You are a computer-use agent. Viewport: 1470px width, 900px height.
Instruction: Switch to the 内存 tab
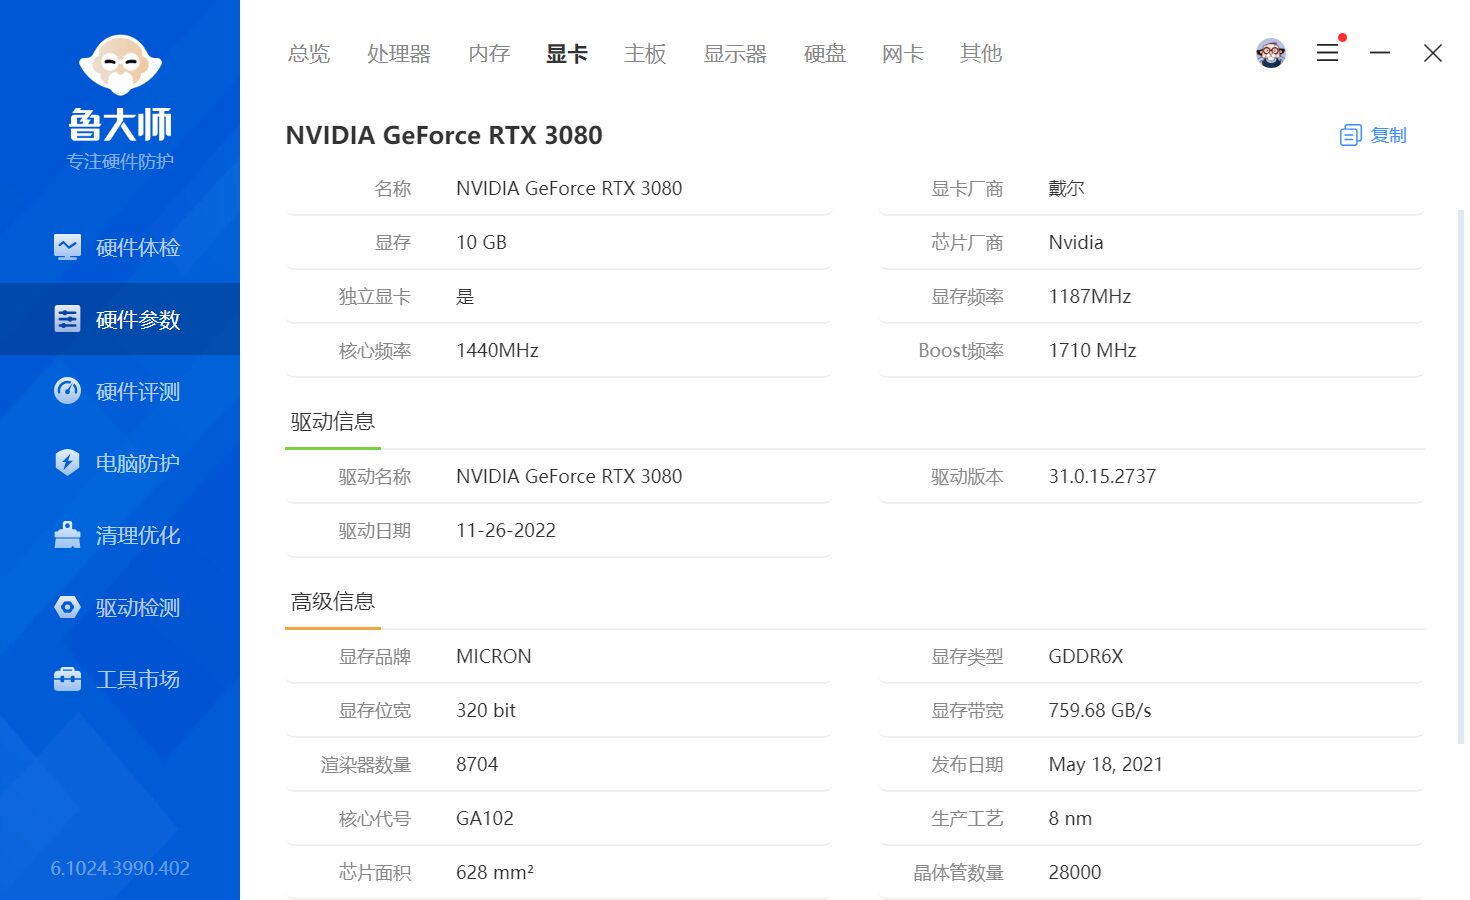click(x=489, y=53)
